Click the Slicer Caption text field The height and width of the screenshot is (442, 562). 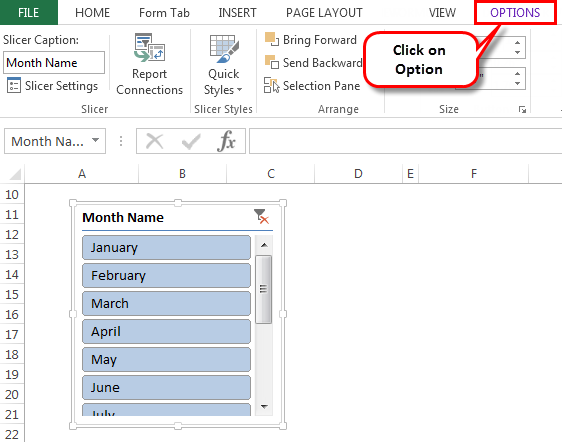[x=54, y=63]
